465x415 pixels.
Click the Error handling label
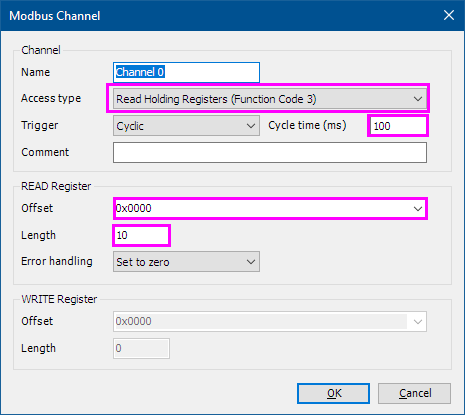coord(57,261)
